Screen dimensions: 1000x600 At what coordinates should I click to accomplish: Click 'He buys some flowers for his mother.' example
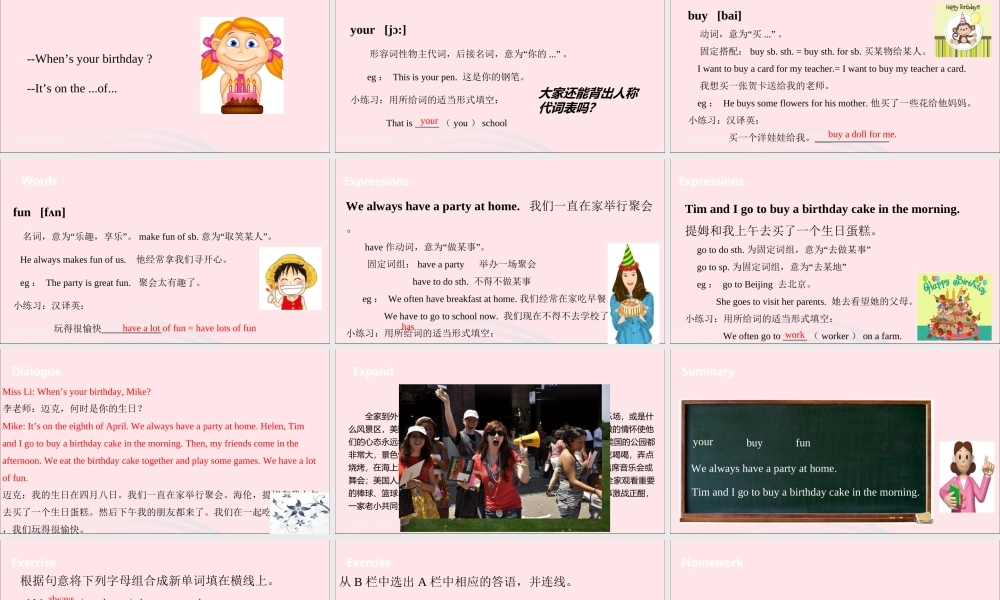pos(795,103)
